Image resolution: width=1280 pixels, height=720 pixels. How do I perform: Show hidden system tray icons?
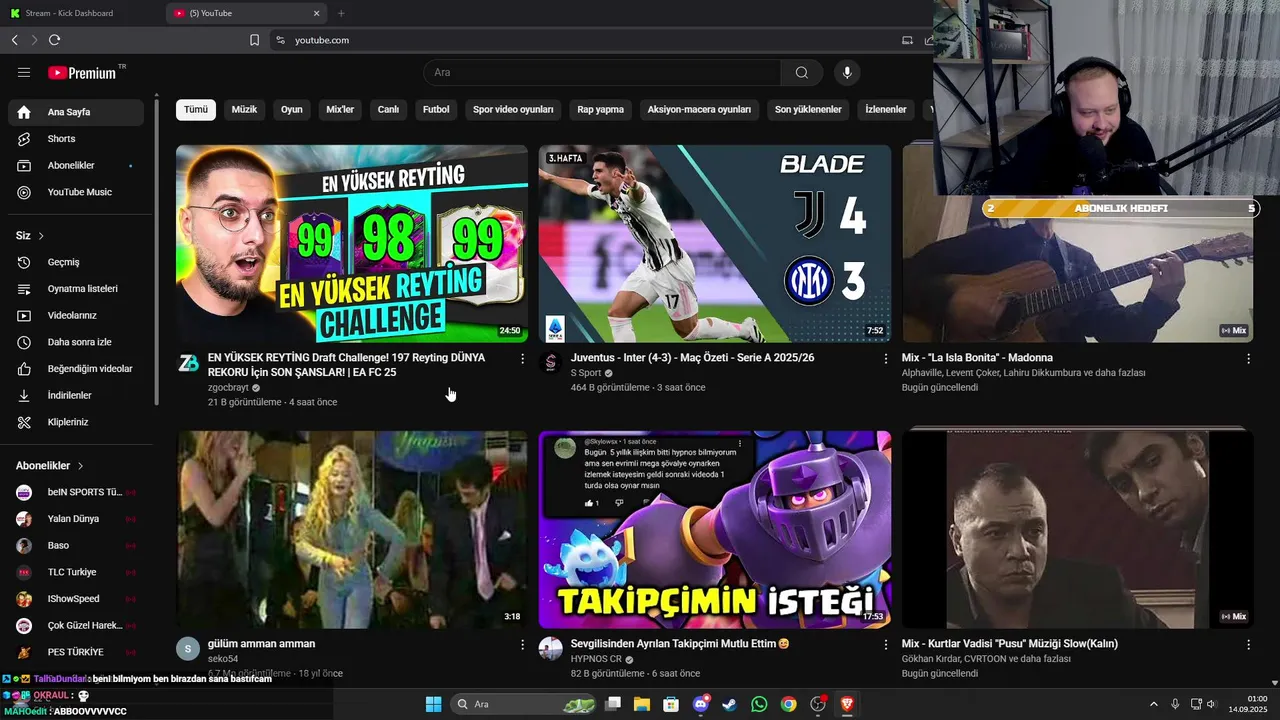point(1153,704)
